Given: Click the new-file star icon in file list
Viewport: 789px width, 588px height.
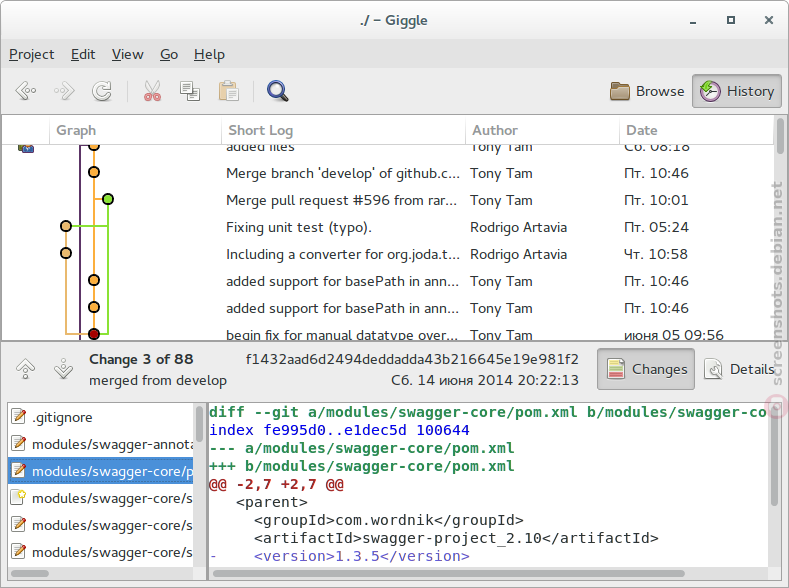Looking at the screenshot, I should coord(19,497).
